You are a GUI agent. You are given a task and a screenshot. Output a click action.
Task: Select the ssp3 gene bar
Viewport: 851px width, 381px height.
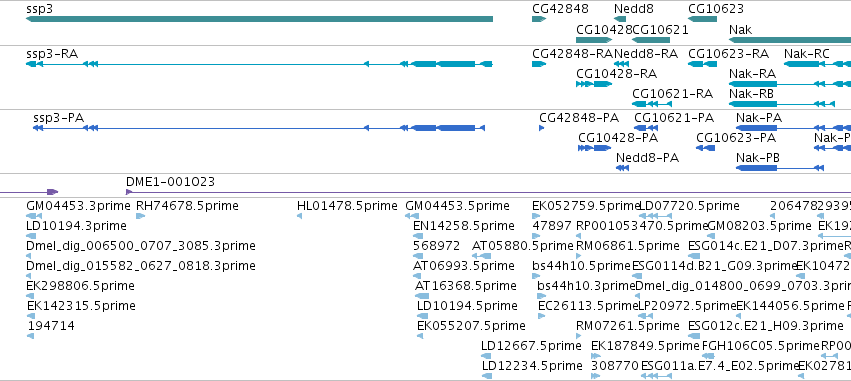[259, 19]
